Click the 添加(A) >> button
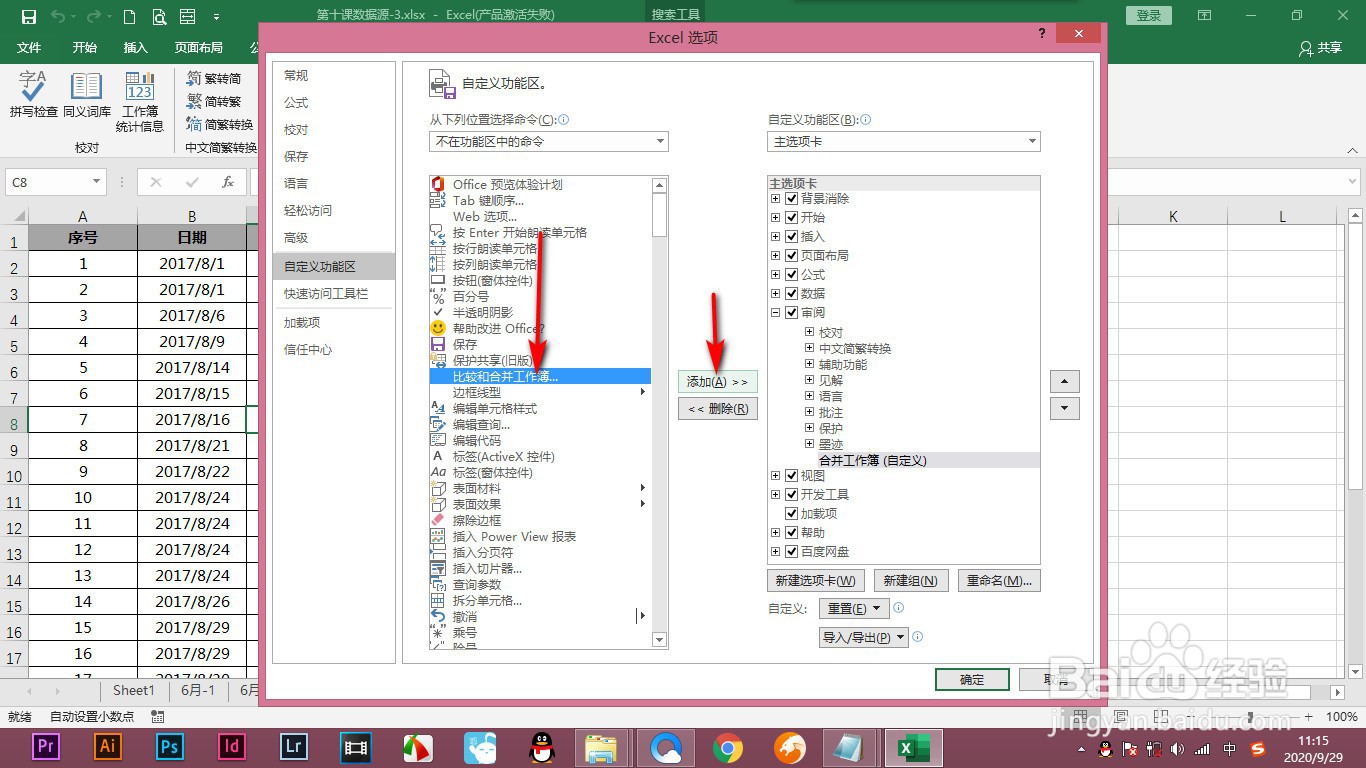 [x=718, y=382]
